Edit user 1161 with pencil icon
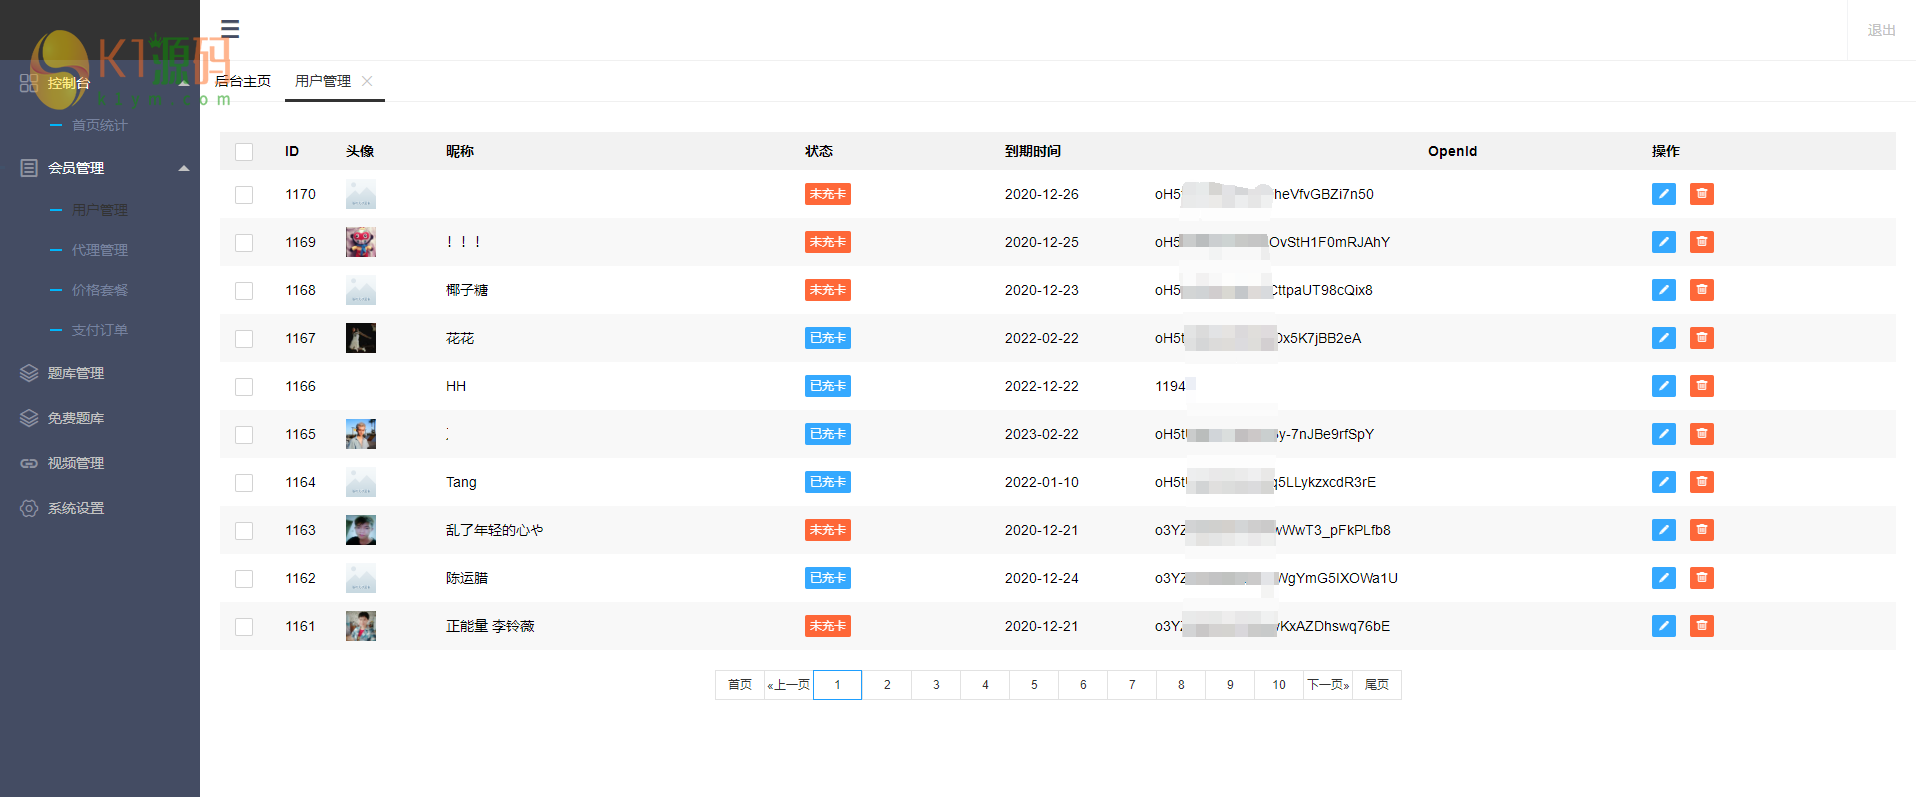The height and width of the screenshot is (797, 1916). (x=1663, y=626)
